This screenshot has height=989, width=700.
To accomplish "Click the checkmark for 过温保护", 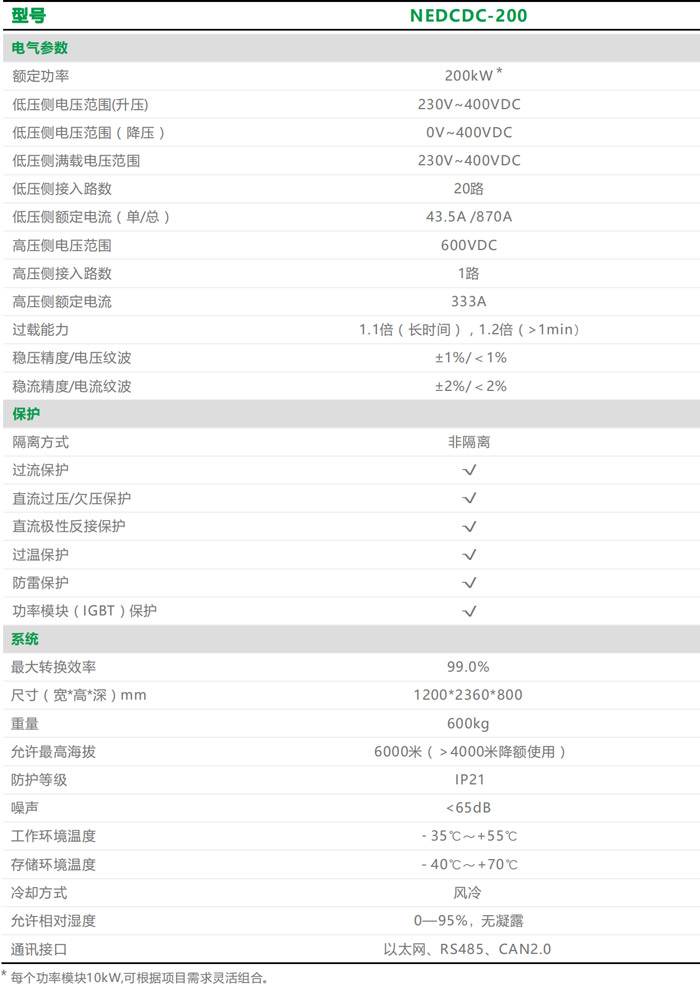I will [x=469, y=555].
